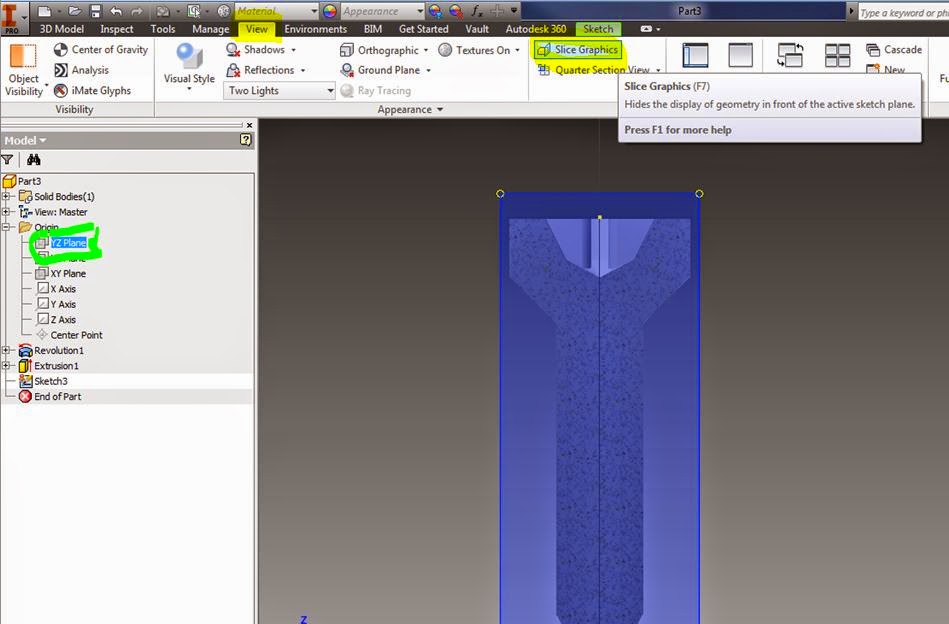The width and height of the screenshot is (949, 624).
Task: Click the browser help question icon
Action: click(245, 140)
